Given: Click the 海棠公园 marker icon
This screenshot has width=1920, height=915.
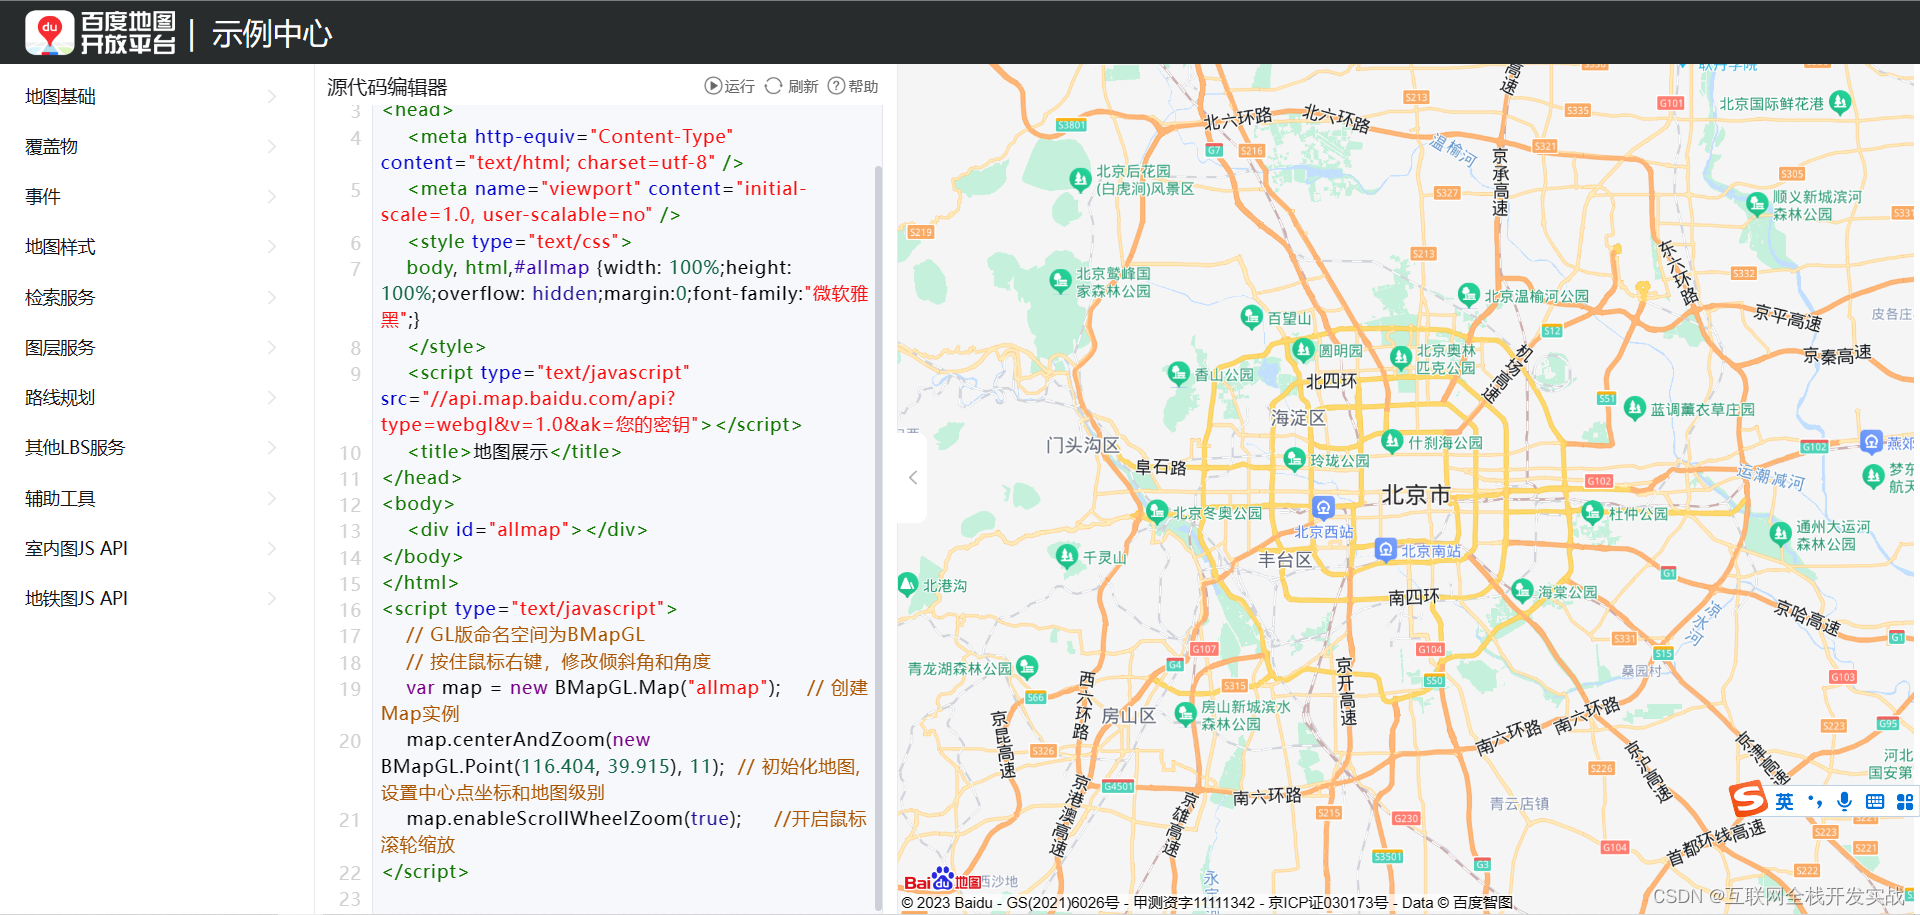Looking at the screenshot, I should click(x=1521, y=590).
